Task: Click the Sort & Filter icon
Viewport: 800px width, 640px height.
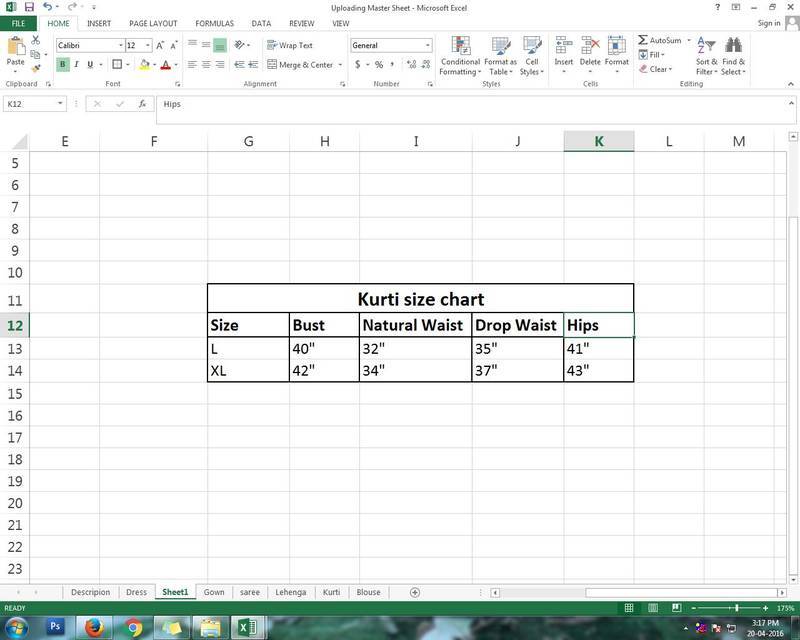Action: click(706, 56)
